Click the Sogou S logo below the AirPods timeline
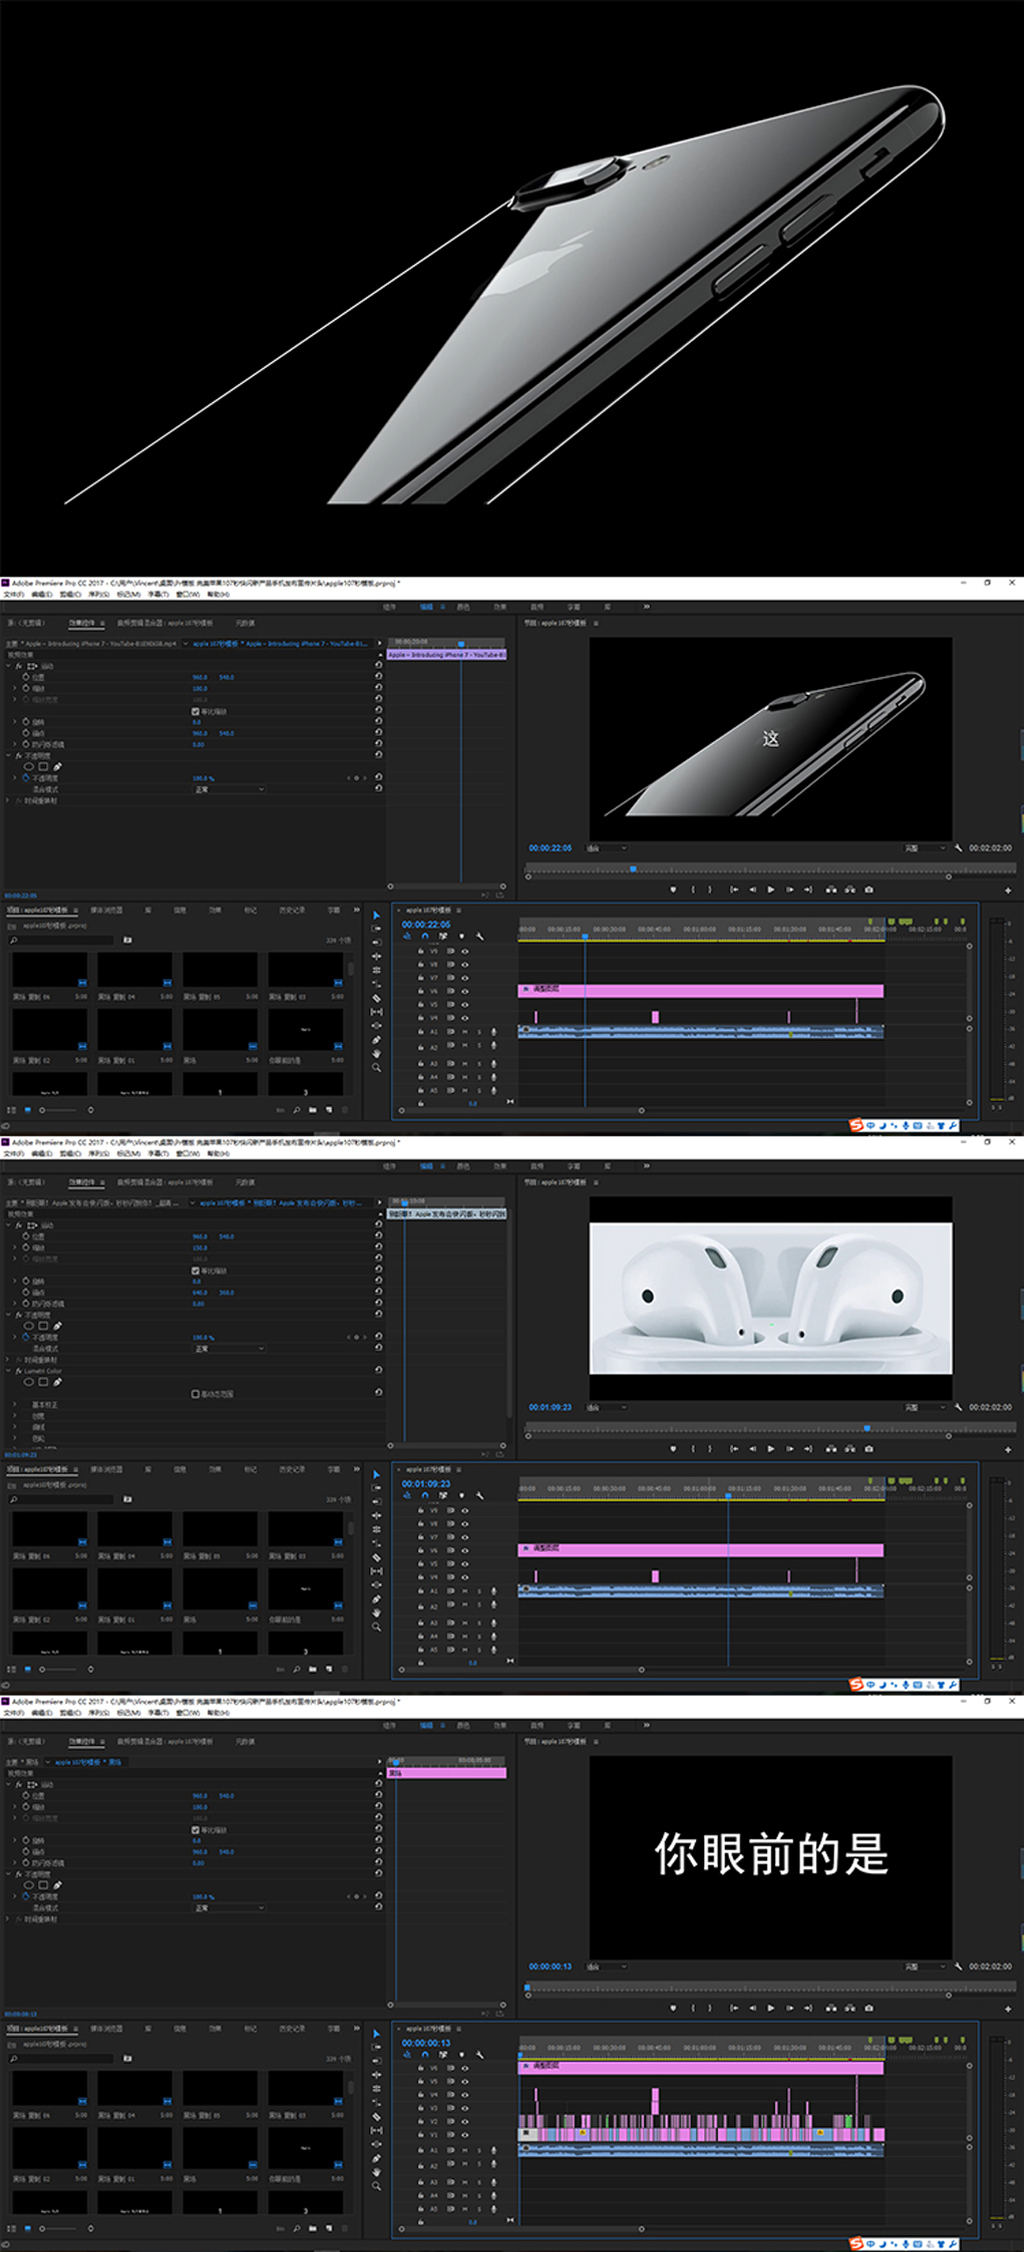 [855, 1683]
